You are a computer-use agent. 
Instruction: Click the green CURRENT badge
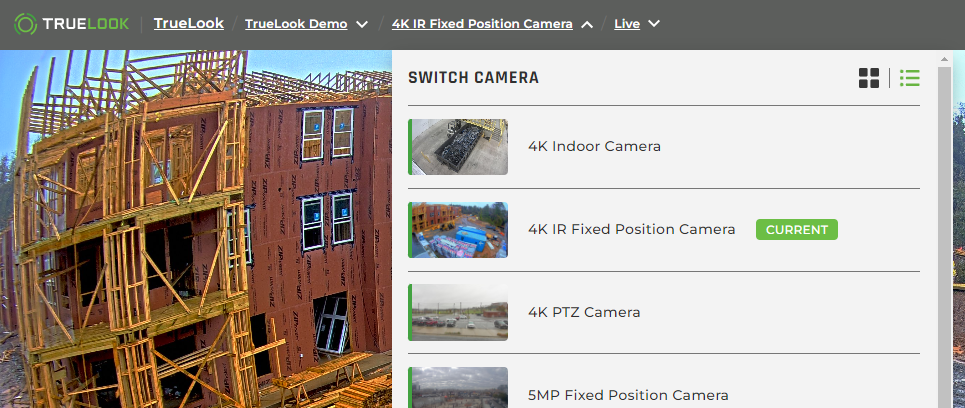pyautogui.click(x=796, y=230)
